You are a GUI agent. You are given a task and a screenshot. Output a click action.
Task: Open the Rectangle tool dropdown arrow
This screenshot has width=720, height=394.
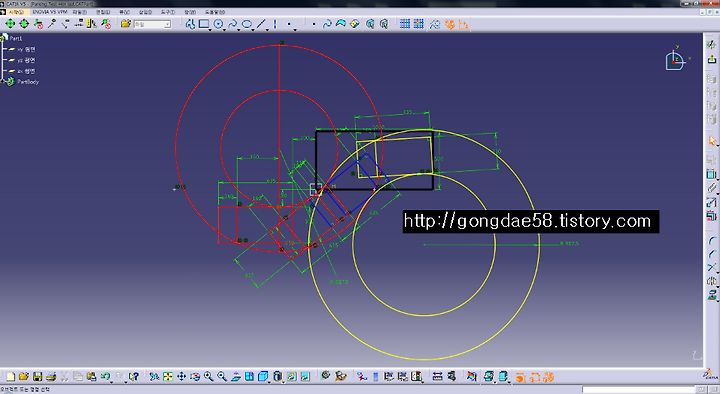[210, 29]
